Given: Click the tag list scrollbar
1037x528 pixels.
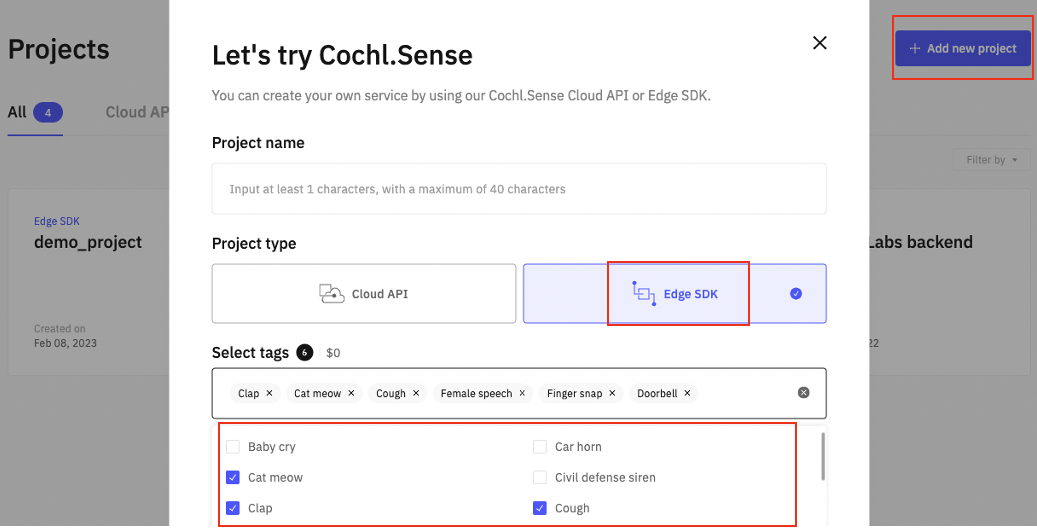Looking at the screenshot, I should coord(823,457).
